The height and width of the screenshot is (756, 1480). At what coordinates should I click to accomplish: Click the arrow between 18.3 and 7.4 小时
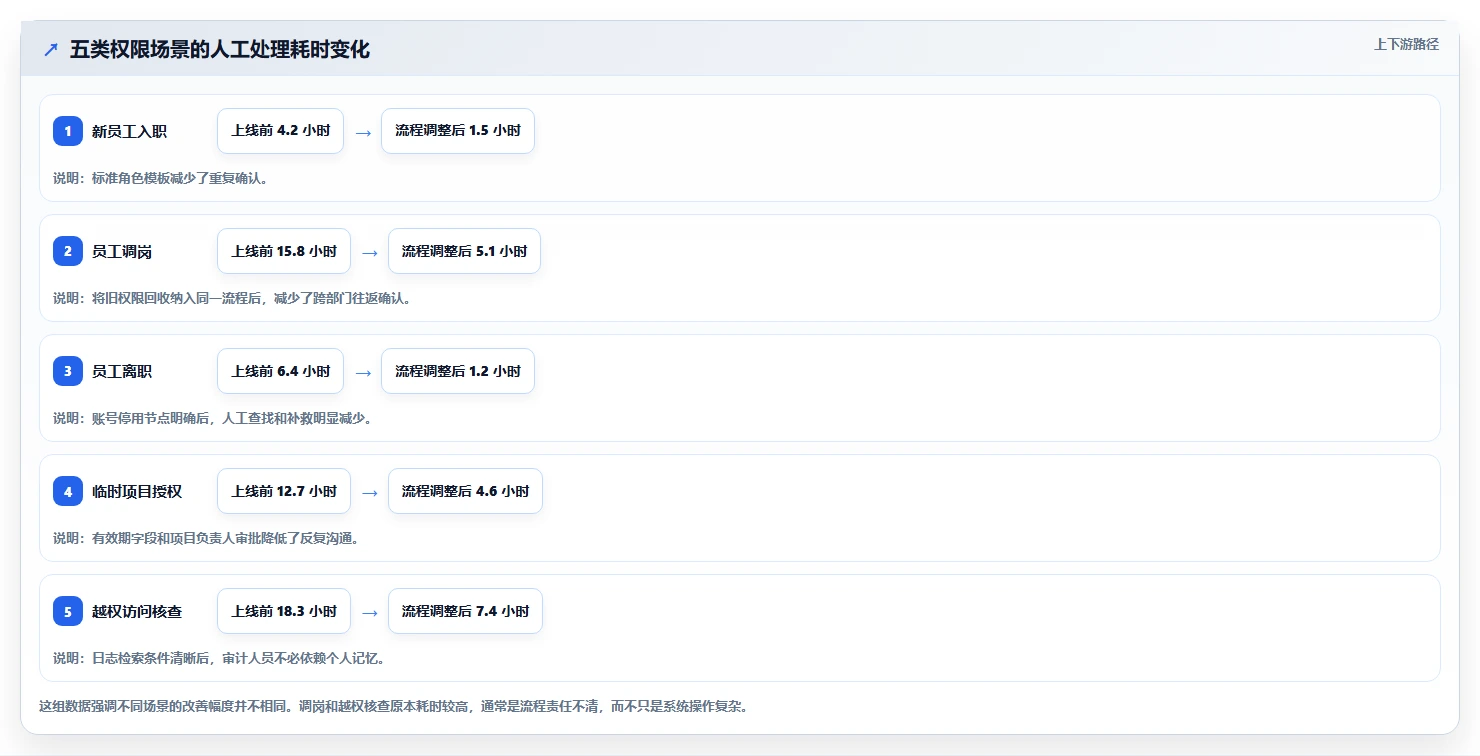click(370, 612)
